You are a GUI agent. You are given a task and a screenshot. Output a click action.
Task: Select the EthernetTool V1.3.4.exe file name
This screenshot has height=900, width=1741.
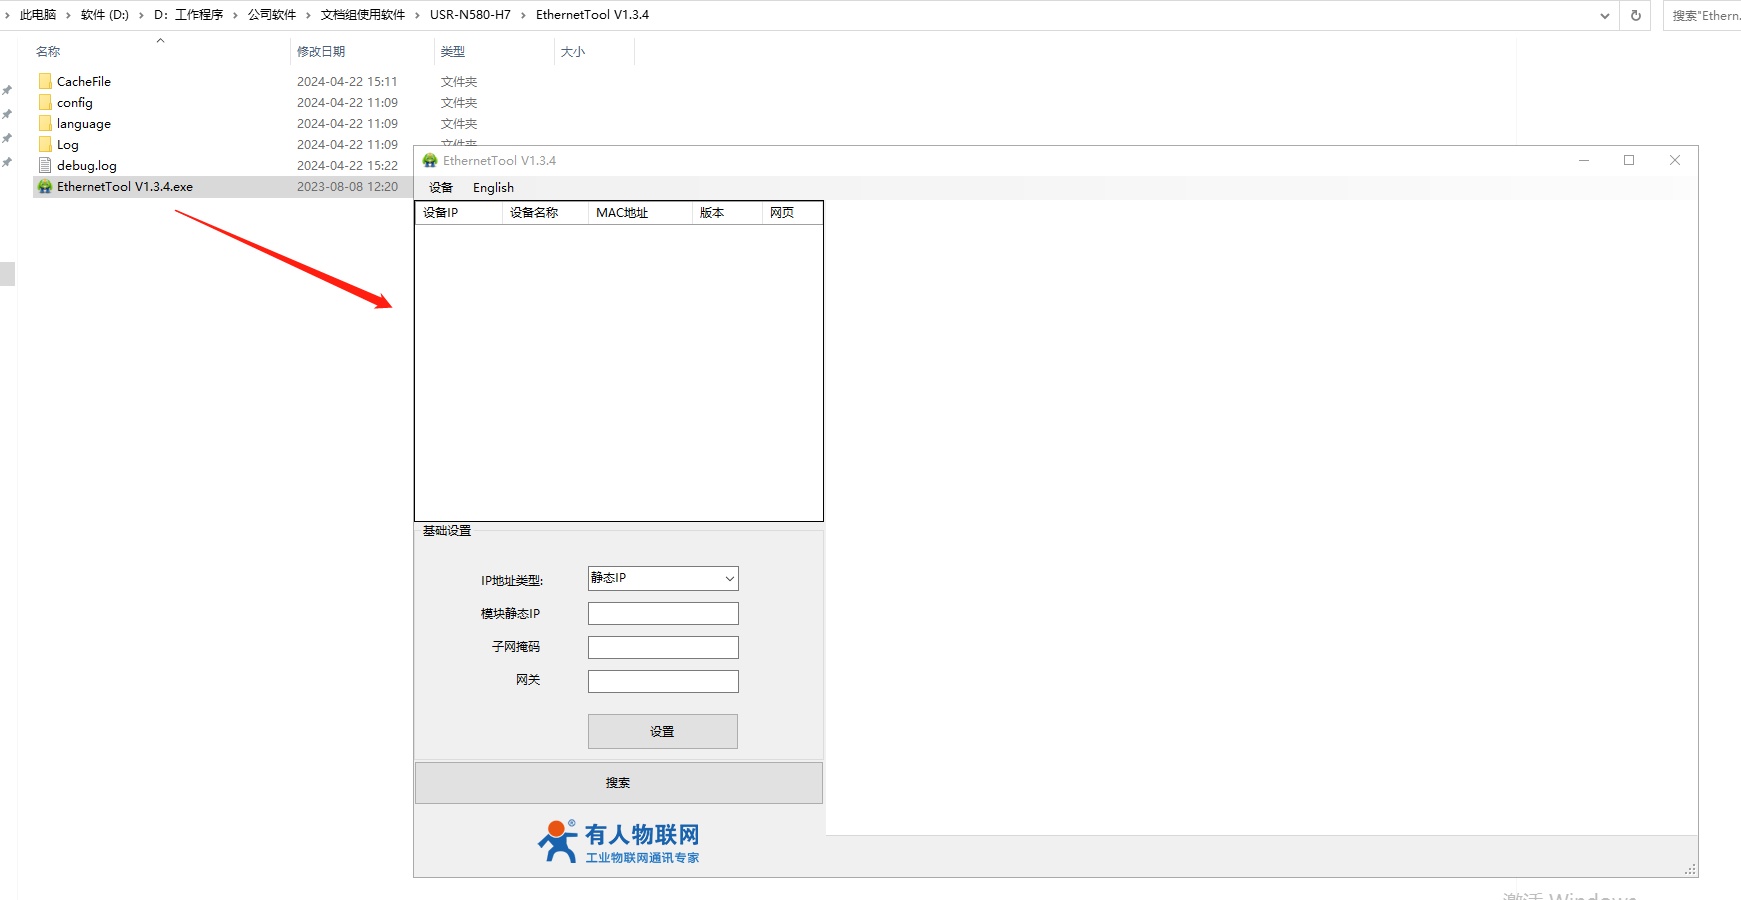[x=125, y=186]
